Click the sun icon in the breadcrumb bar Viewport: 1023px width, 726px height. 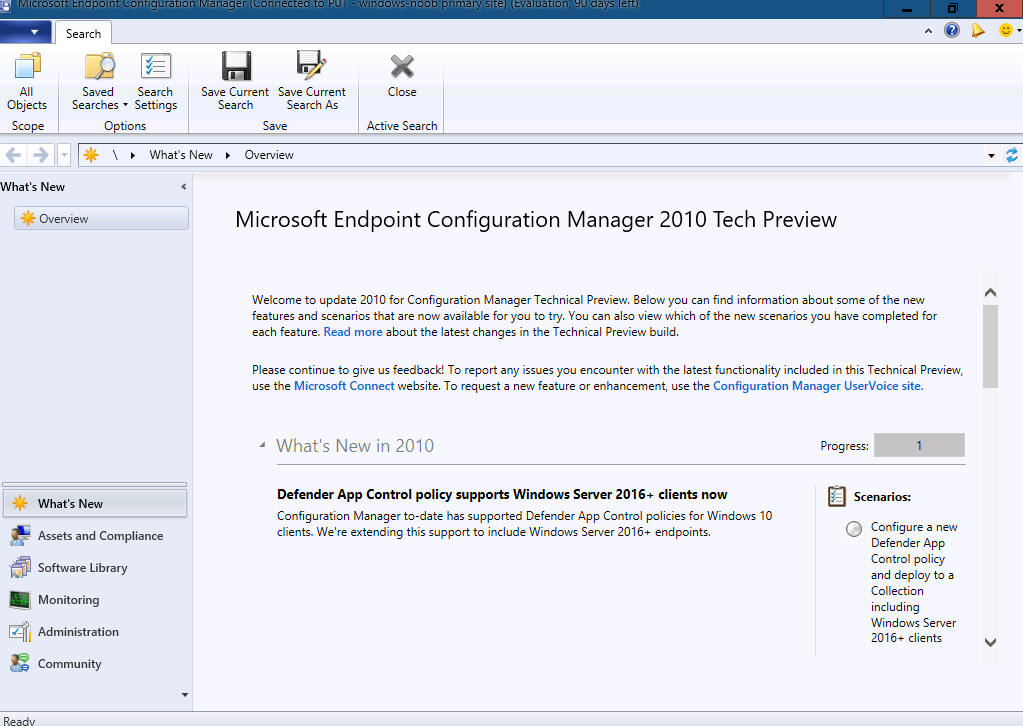pos(91,155)
